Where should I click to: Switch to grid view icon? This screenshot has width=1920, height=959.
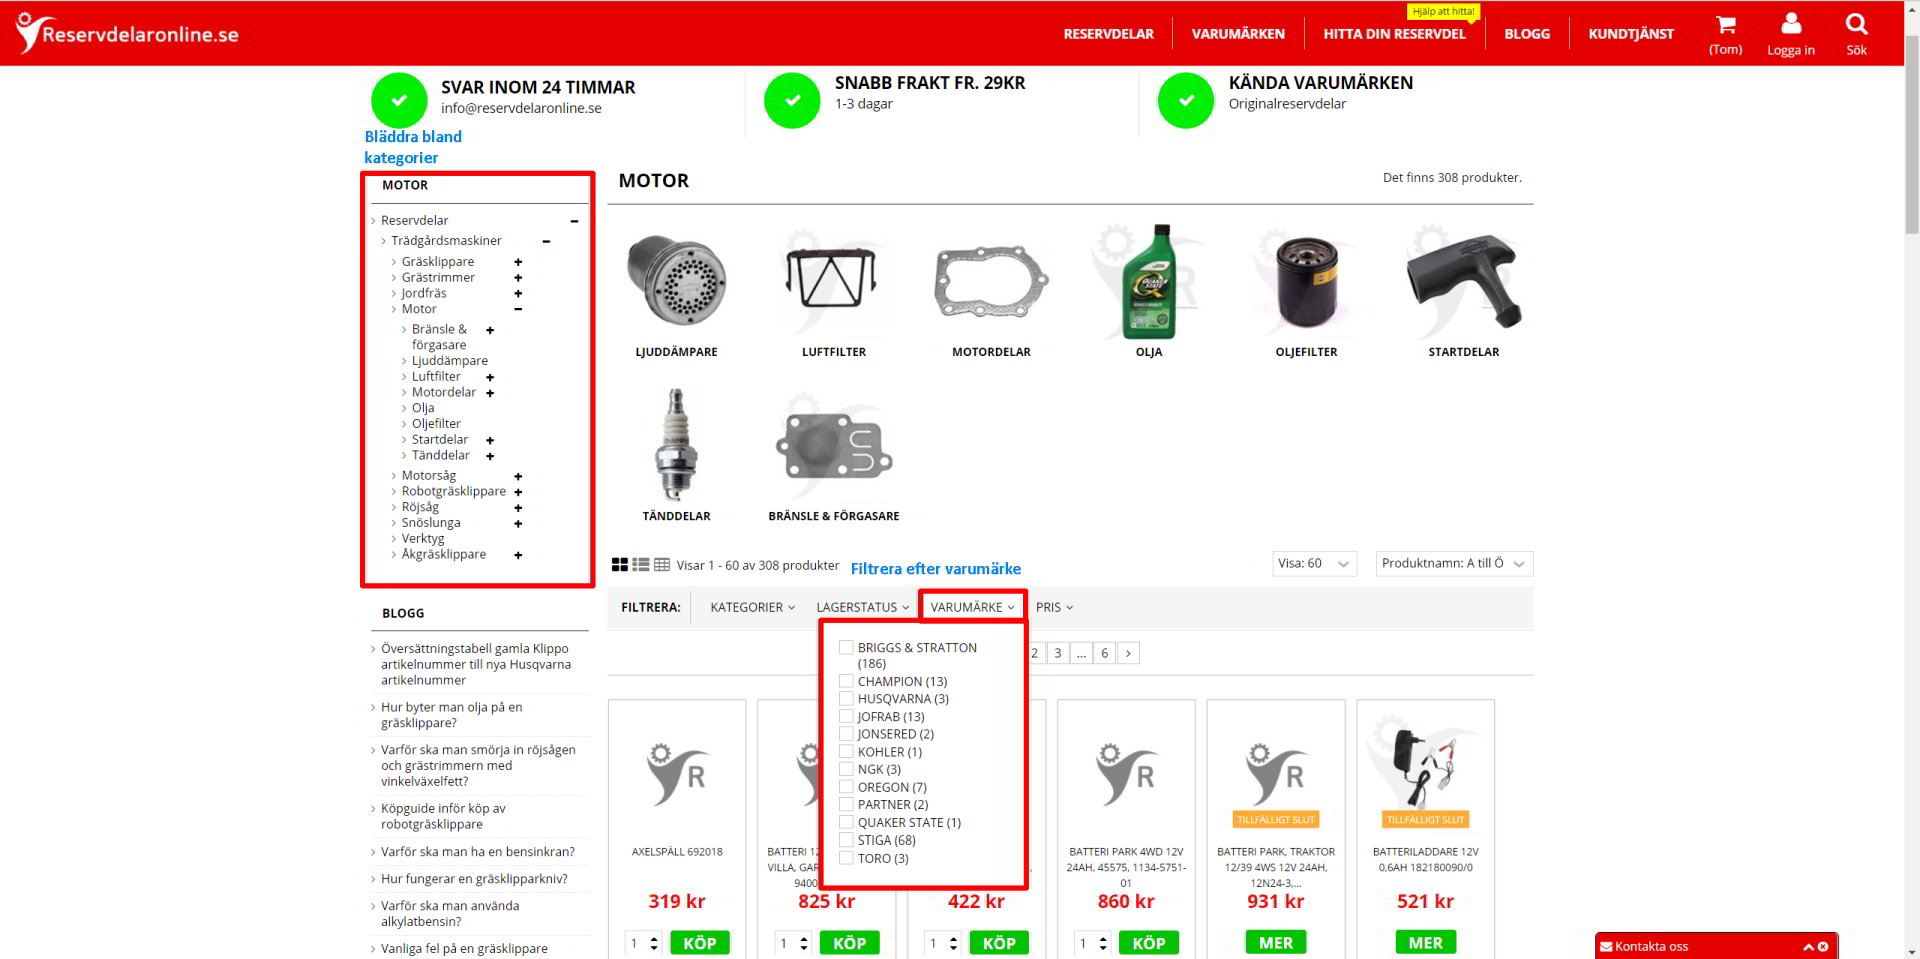[x=620, y=565]
